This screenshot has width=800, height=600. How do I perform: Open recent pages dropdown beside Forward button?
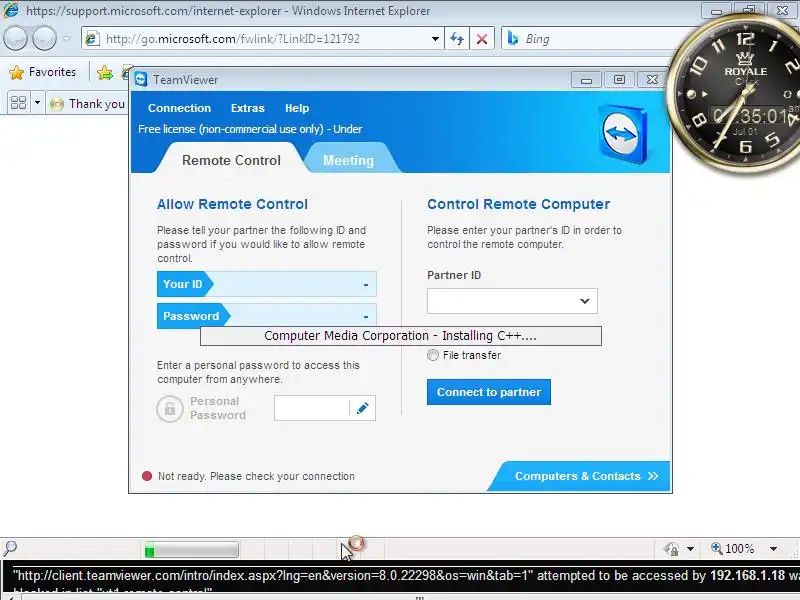point(67,38)
